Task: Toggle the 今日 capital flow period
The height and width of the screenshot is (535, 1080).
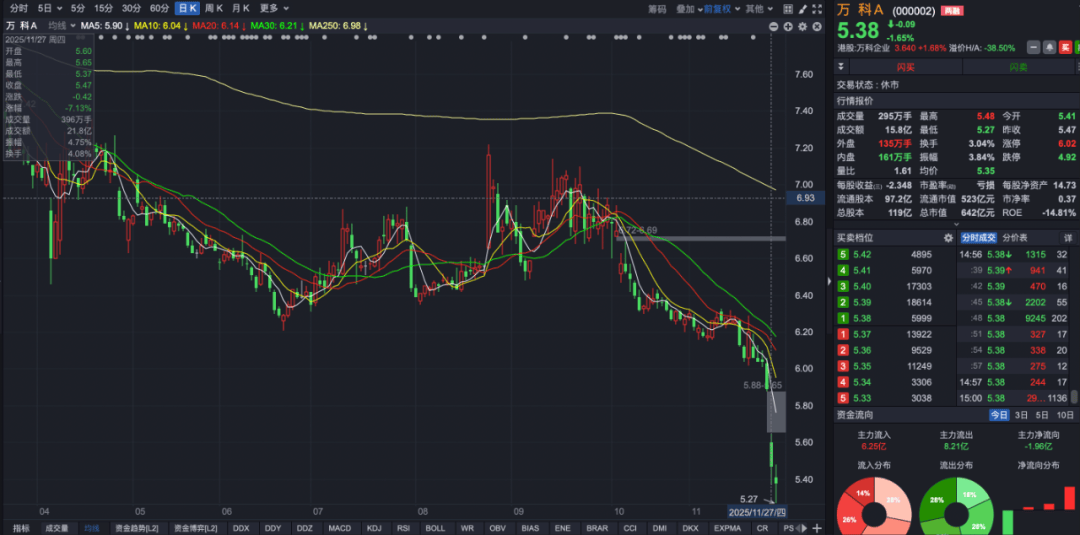Action: pyautogui.click(x=999, y=415)
